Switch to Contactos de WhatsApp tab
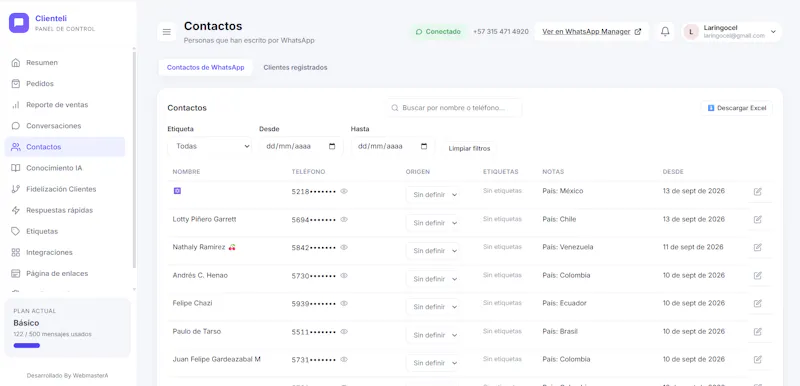The width and height of the screenshot is (800, 386). (x=205, y=67)
